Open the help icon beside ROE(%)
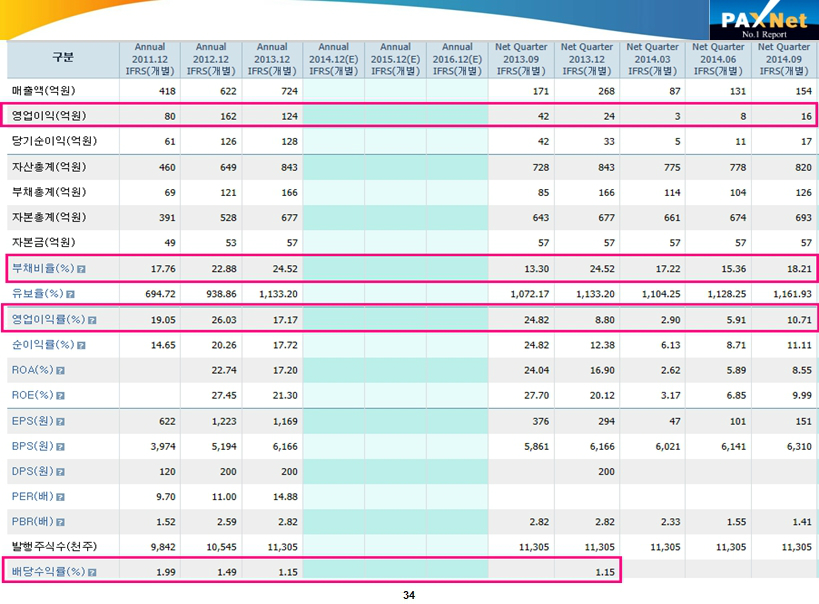The height and width of the screenshot is (604, 819). point(60,396)
